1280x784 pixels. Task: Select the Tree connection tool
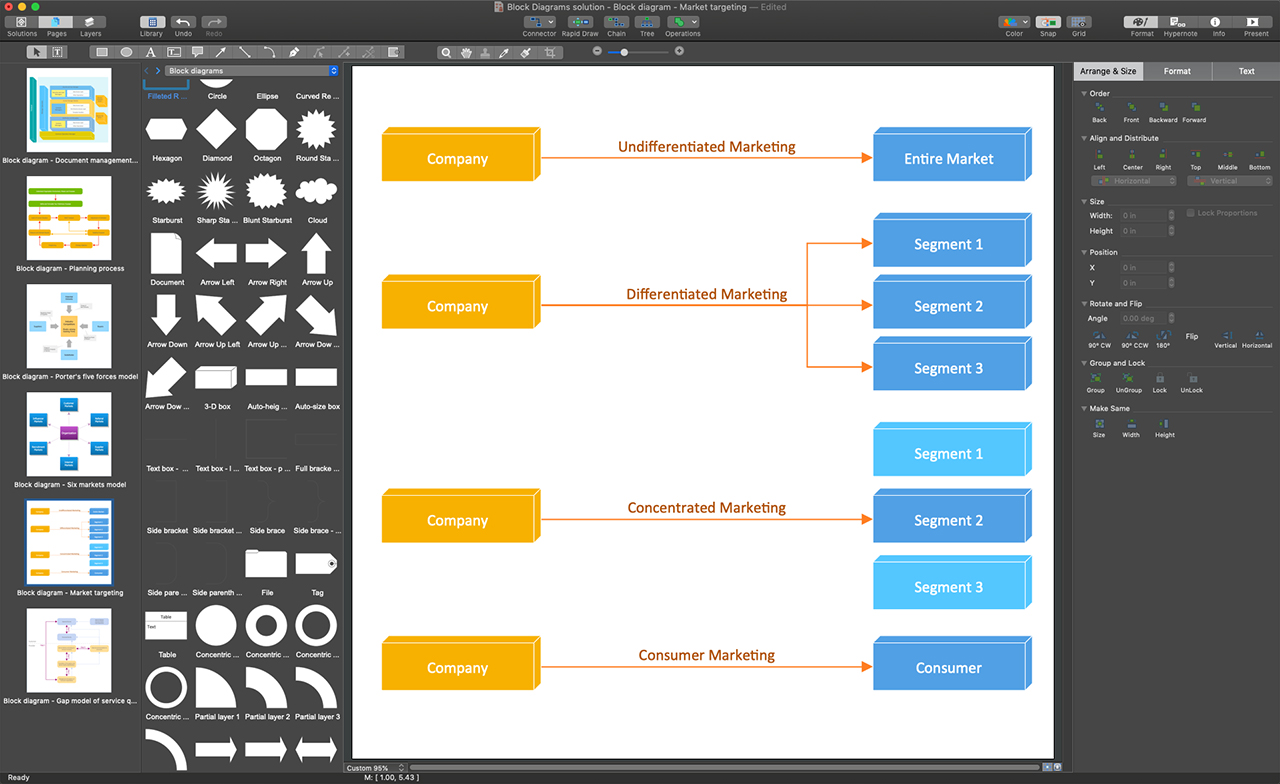click(647, 22)
